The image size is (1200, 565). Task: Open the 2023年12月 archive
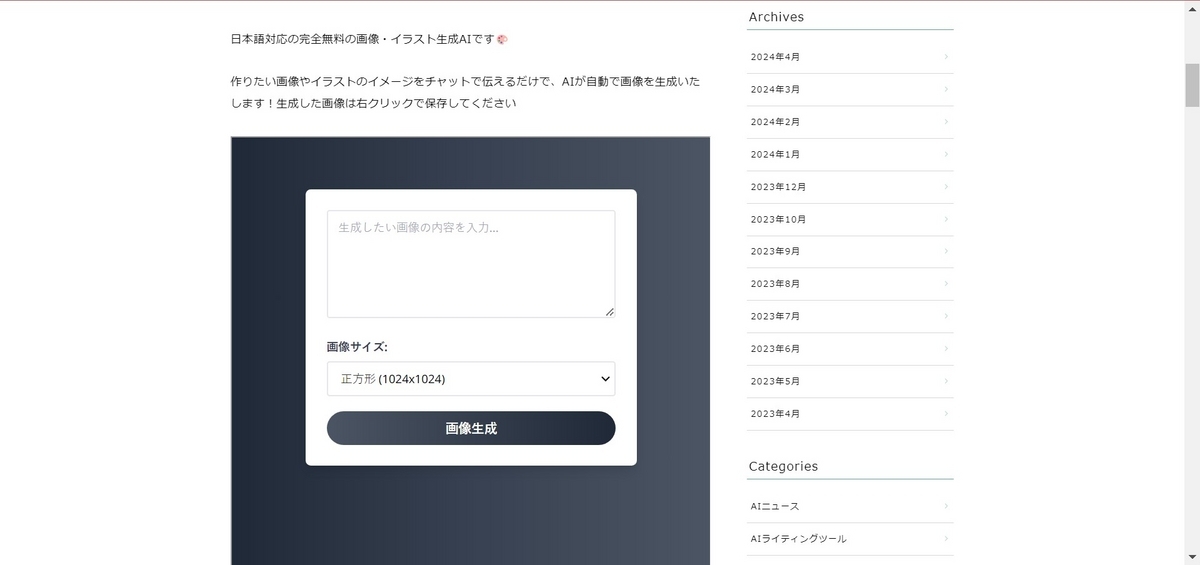pyautogui.click(x=850, y=187)
